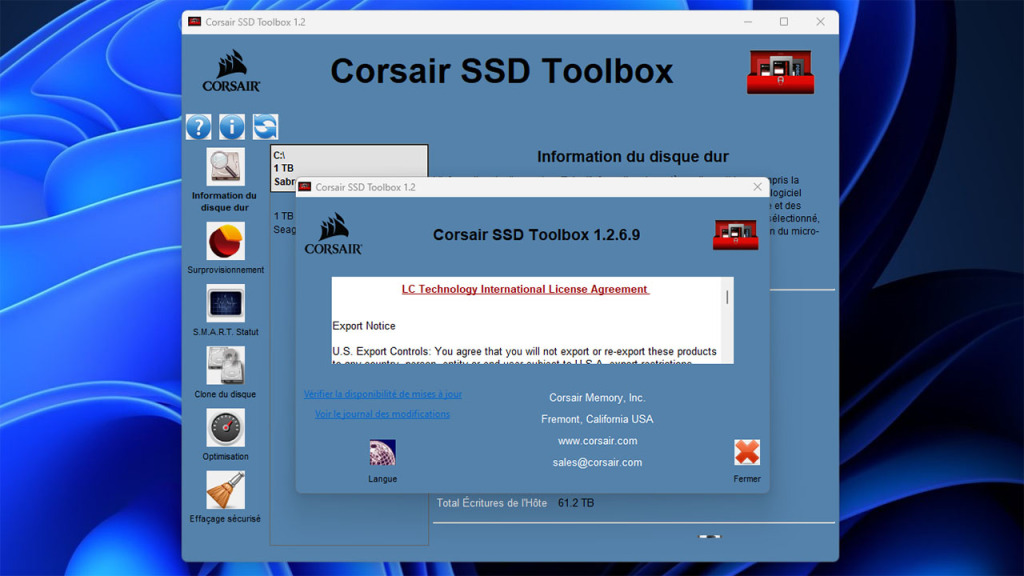
Task: Open S.M.A.R.T. Statut monitor icon
Action: click(x=225, y=303)
